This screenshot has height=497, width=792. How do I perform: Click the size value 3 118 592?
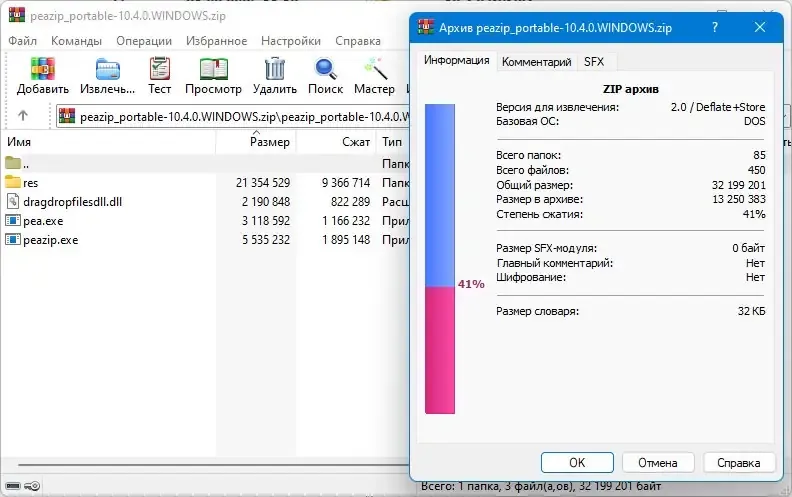266,221
